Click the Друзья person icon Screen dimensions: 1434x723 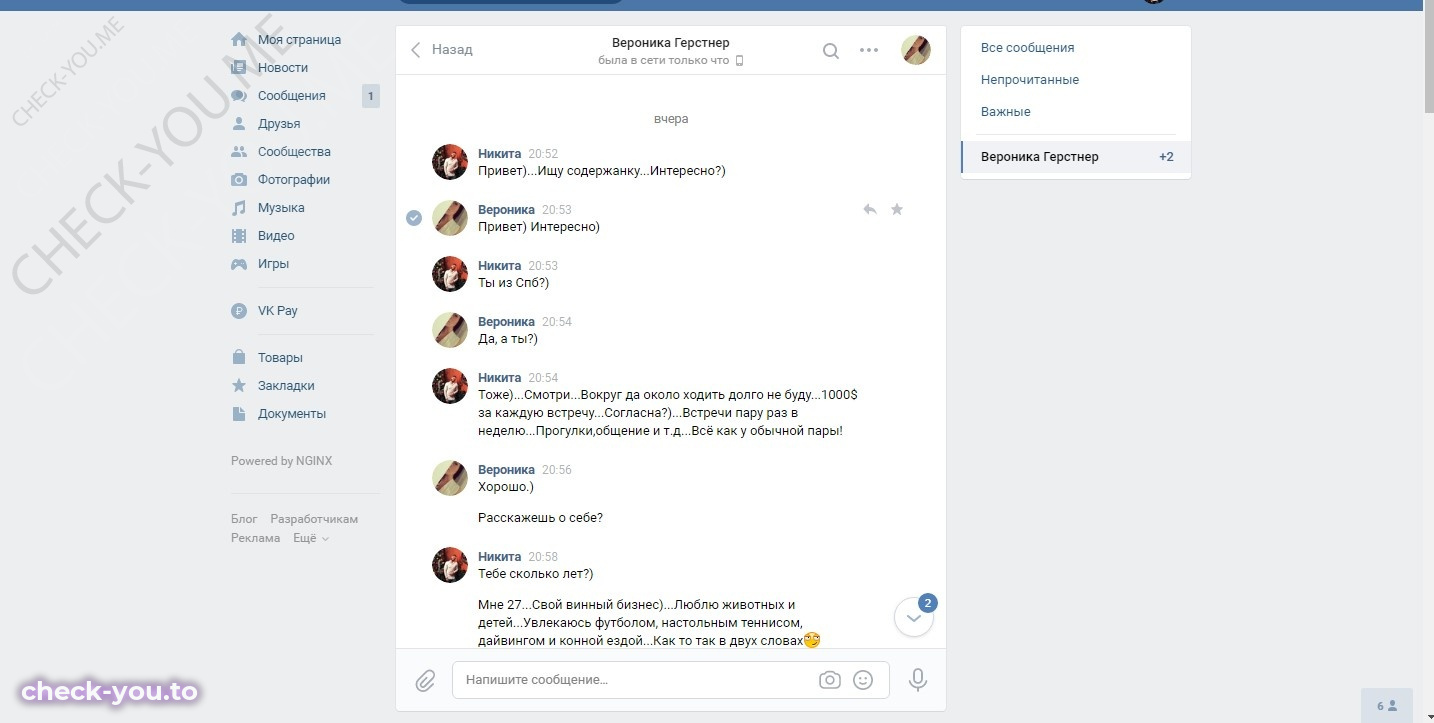tap(239, 124)
